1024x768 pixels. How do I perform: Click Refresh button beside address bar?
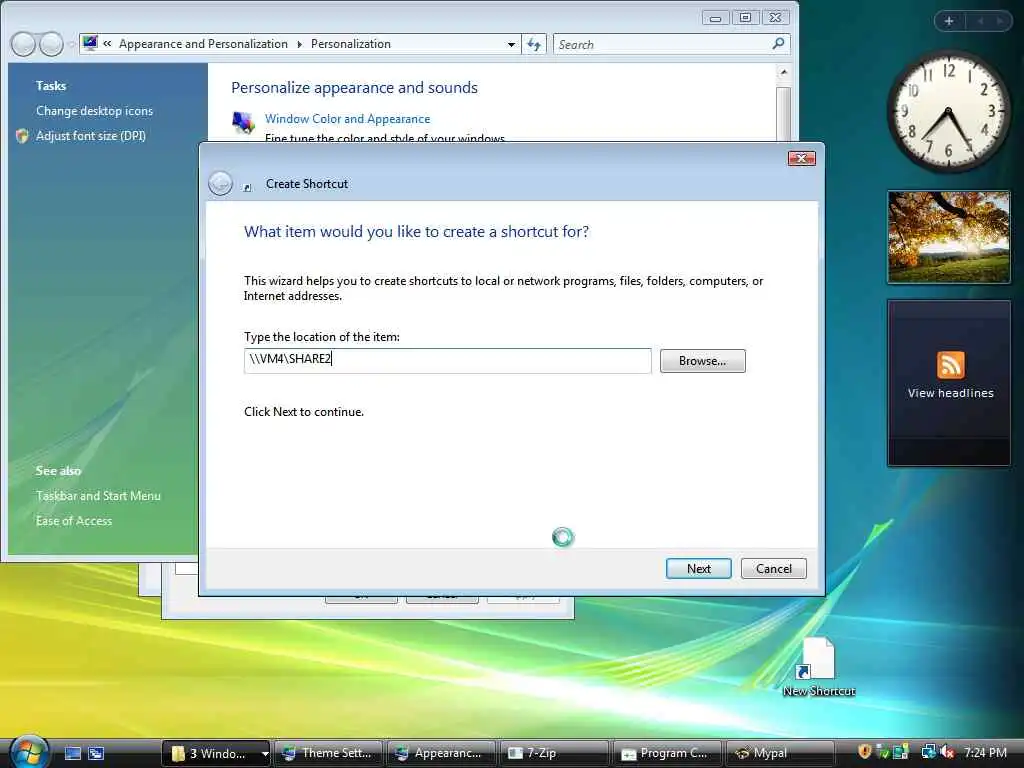tap(534, 44)
